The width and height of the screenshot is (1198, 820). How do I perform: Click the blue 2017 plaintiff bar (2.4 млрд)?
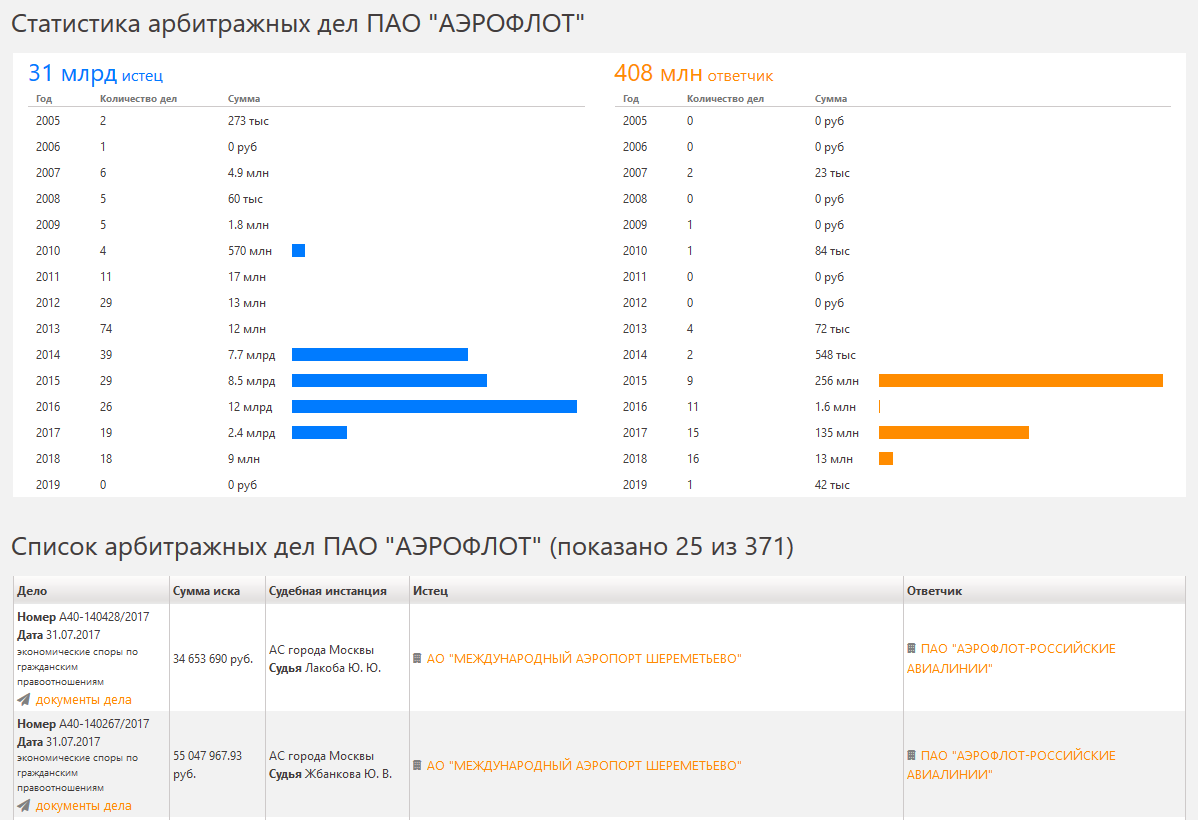point(319,433)
